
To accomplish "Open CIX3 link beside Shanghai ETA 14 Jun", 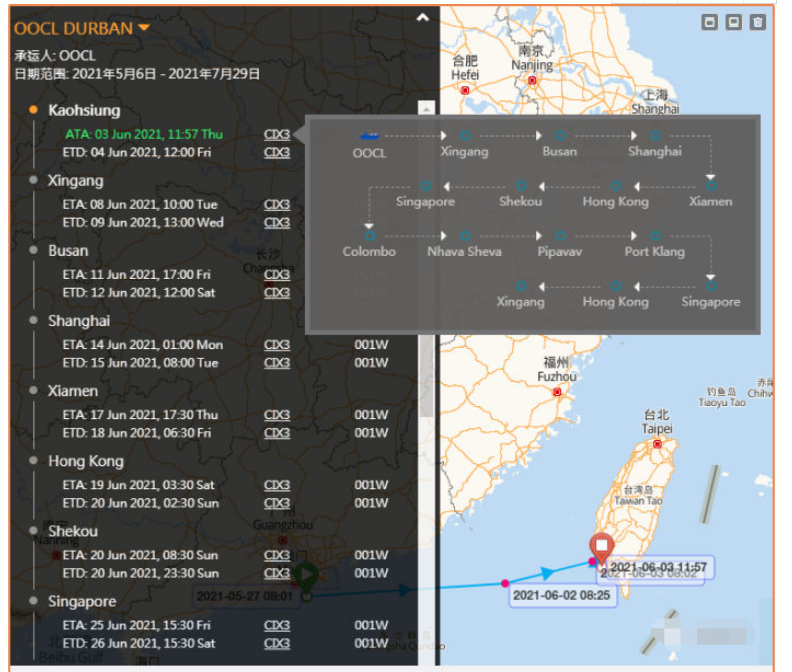I will (277, 345).
